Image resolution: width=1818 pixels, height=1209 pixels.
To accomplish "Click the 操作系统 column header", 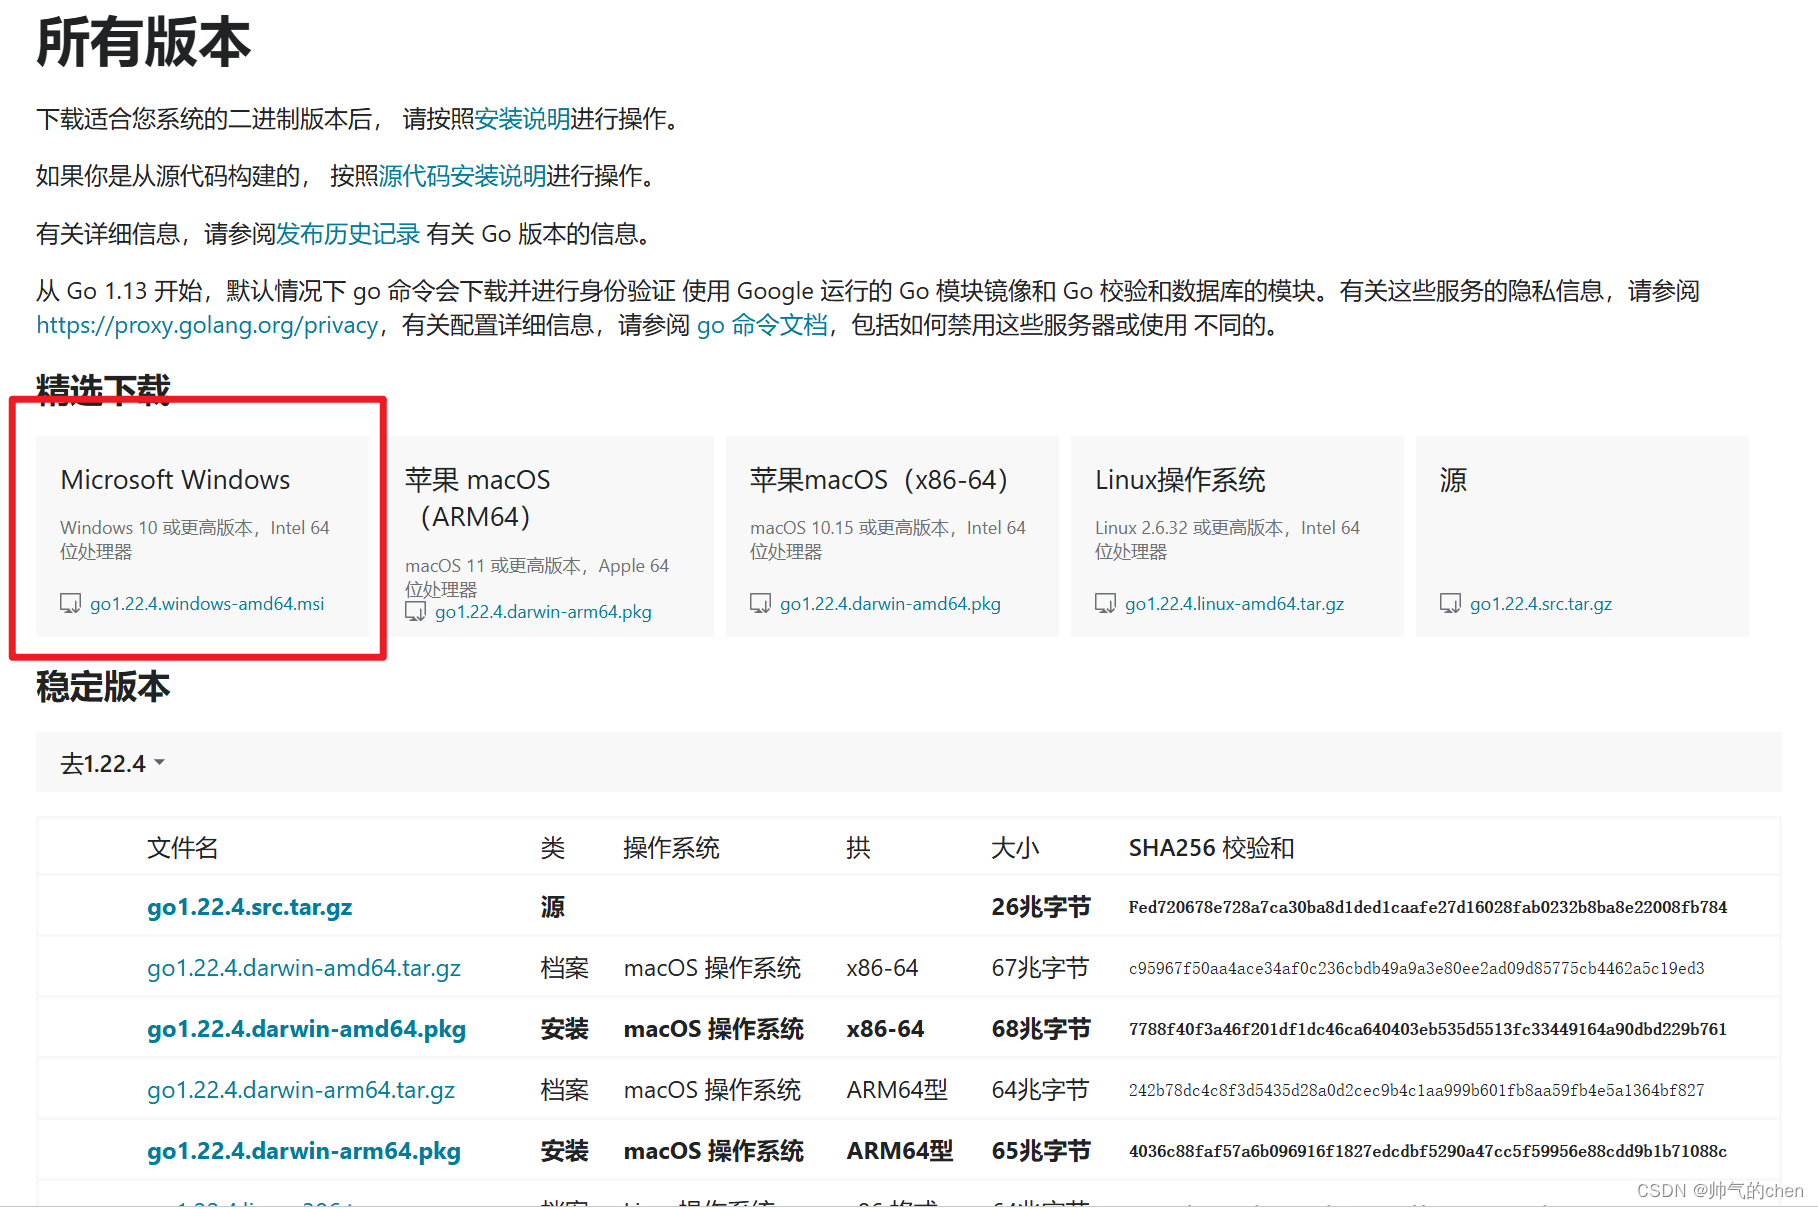I will pos(671,848).
